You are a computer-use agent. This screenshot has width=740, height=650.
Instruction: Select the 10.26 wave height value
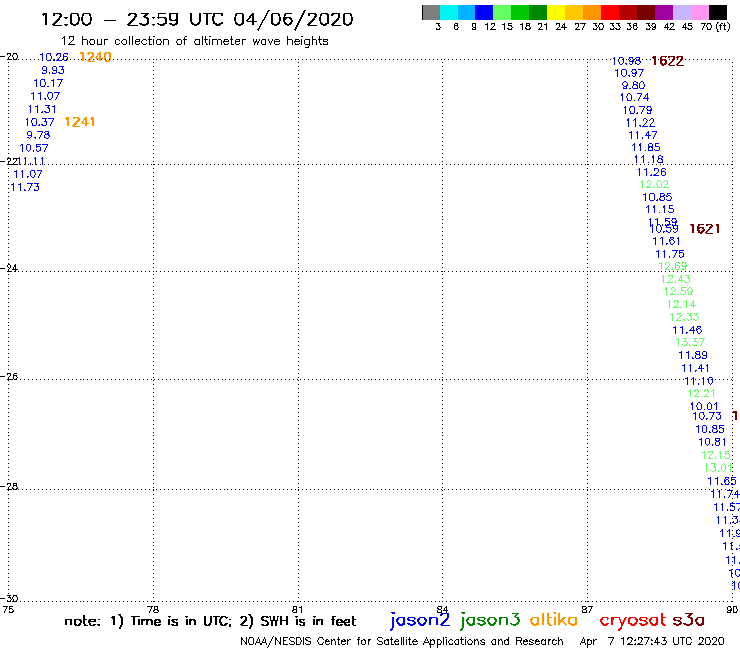(x=54, y=57)
